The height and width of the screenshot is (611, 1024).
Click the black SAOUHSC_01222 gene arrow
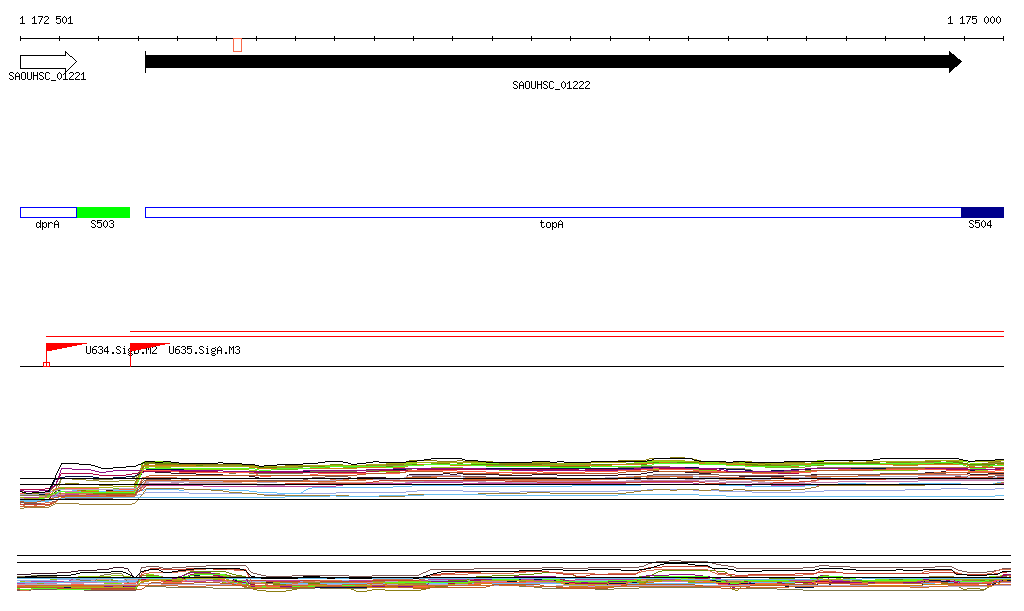[x=552, y=62]
